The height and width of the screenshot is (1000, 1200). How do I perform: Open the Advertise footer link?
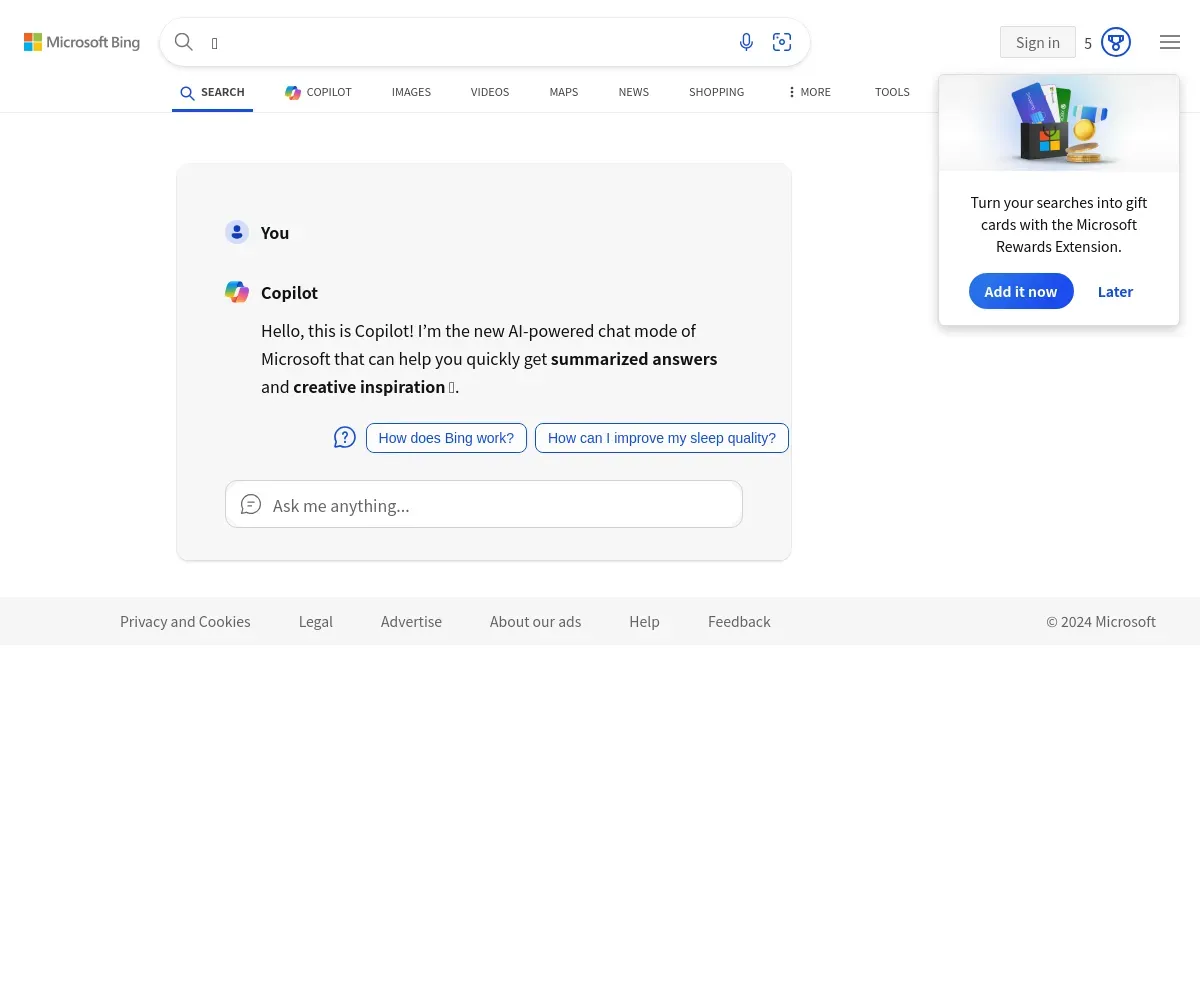point(411,621)
